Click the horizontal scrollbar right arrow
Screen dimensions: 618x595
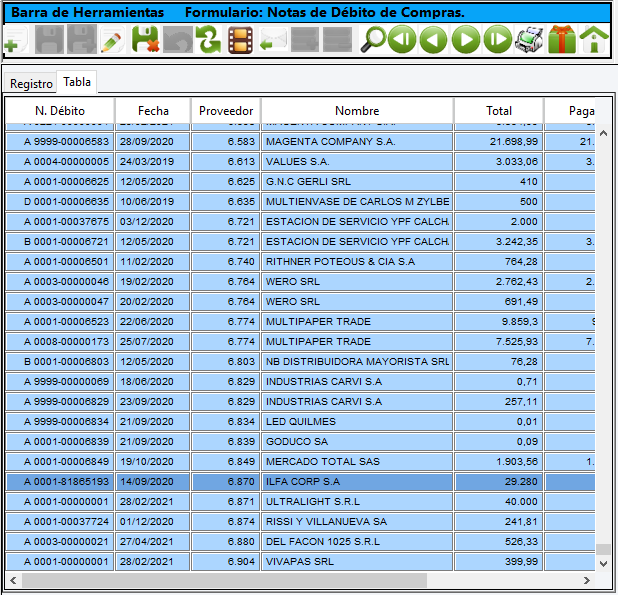pos(587,580)
